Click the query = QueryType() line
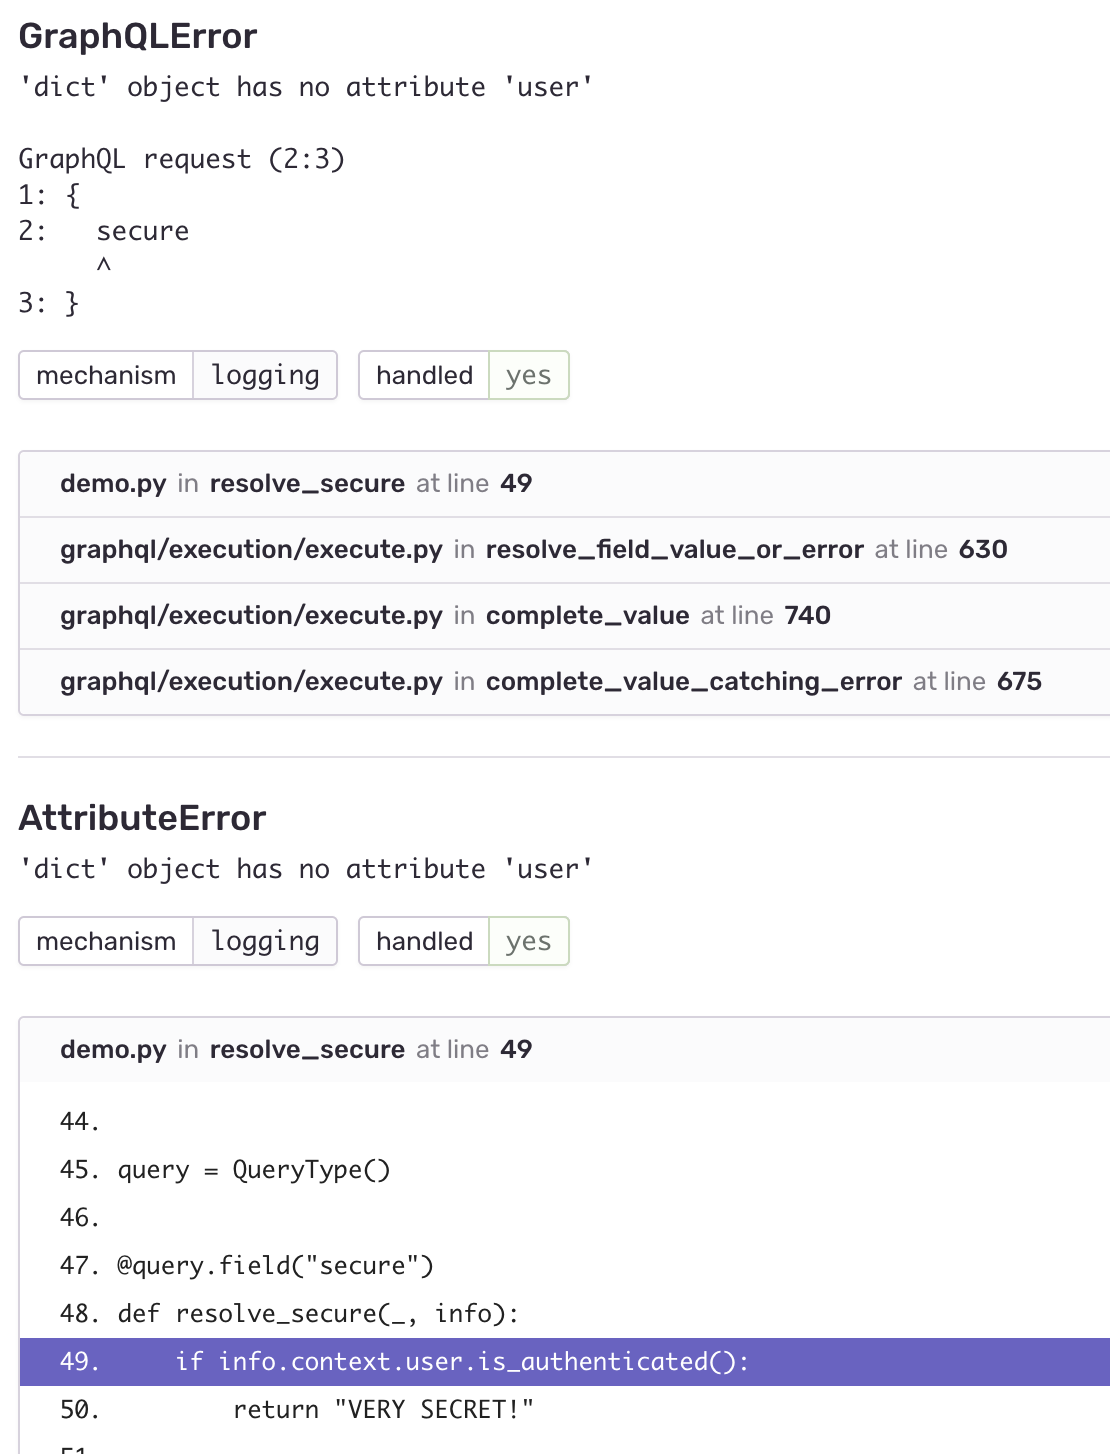This screenshot has height=1454, width=1110. pyautogui.click(x=254, y=1170)
